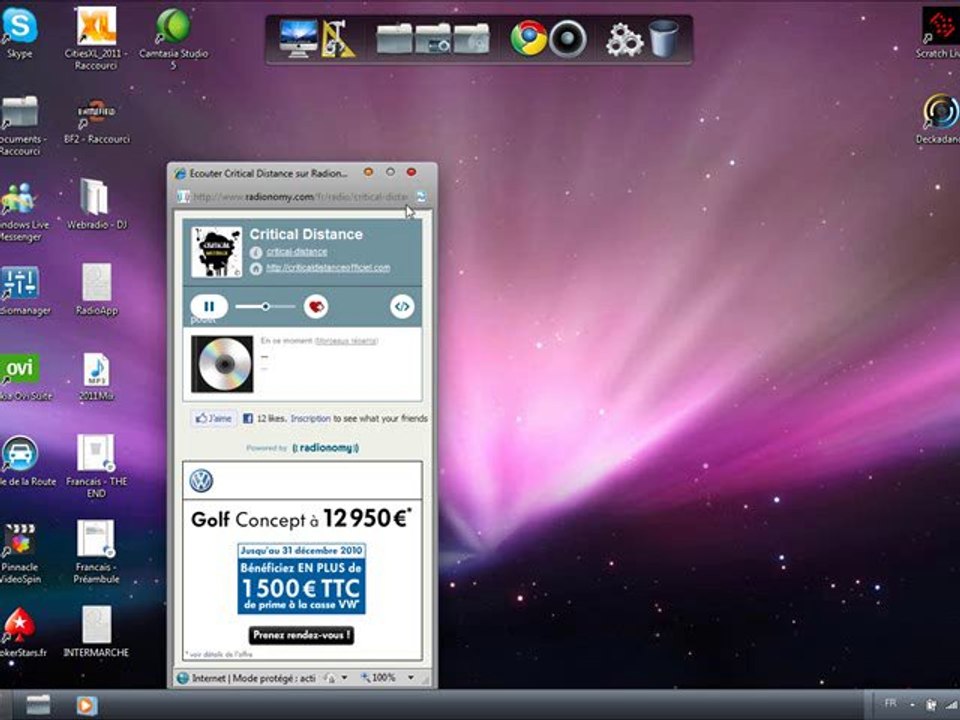Click the radionomy address bar
960x720 pixels.
coord(299,197)
